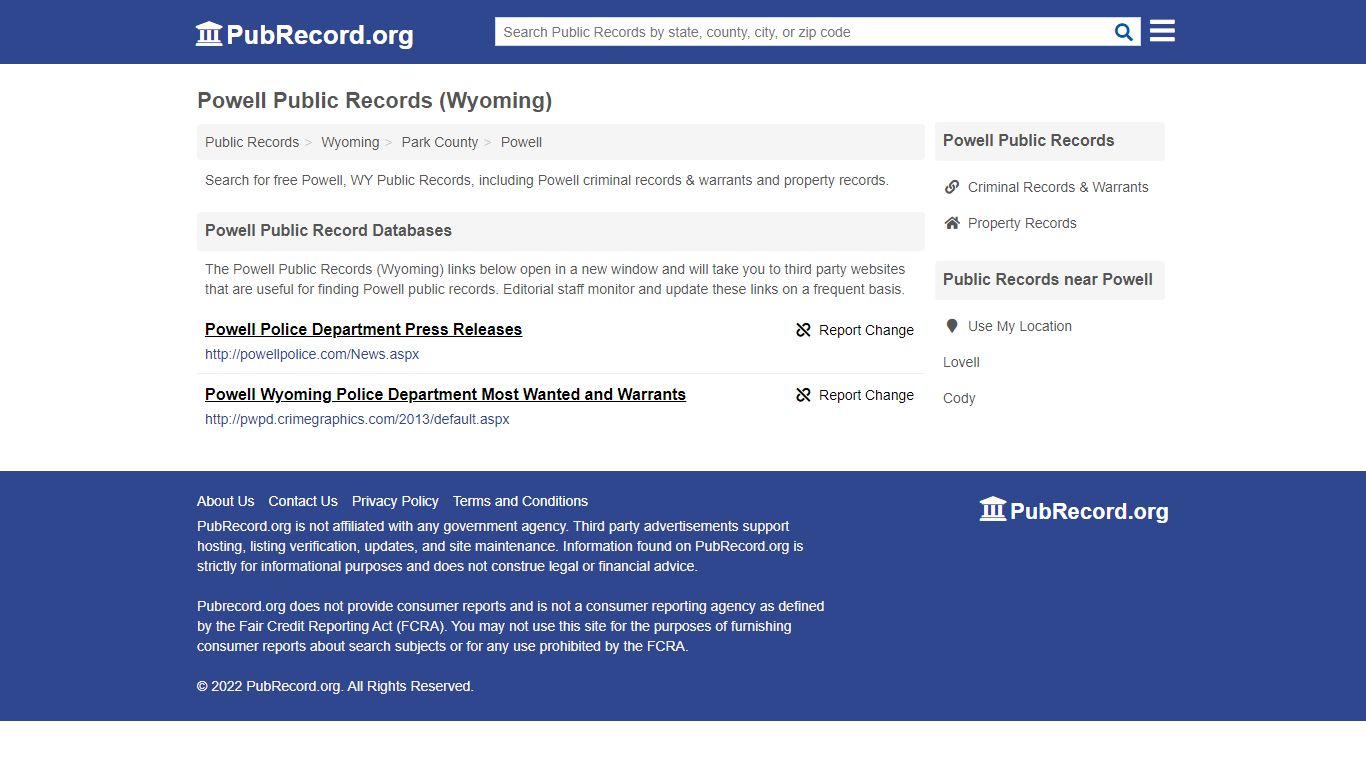This screenshot has height=768, width=1366.
Task: Open Park County breadcrumb link
Action: 440,142
